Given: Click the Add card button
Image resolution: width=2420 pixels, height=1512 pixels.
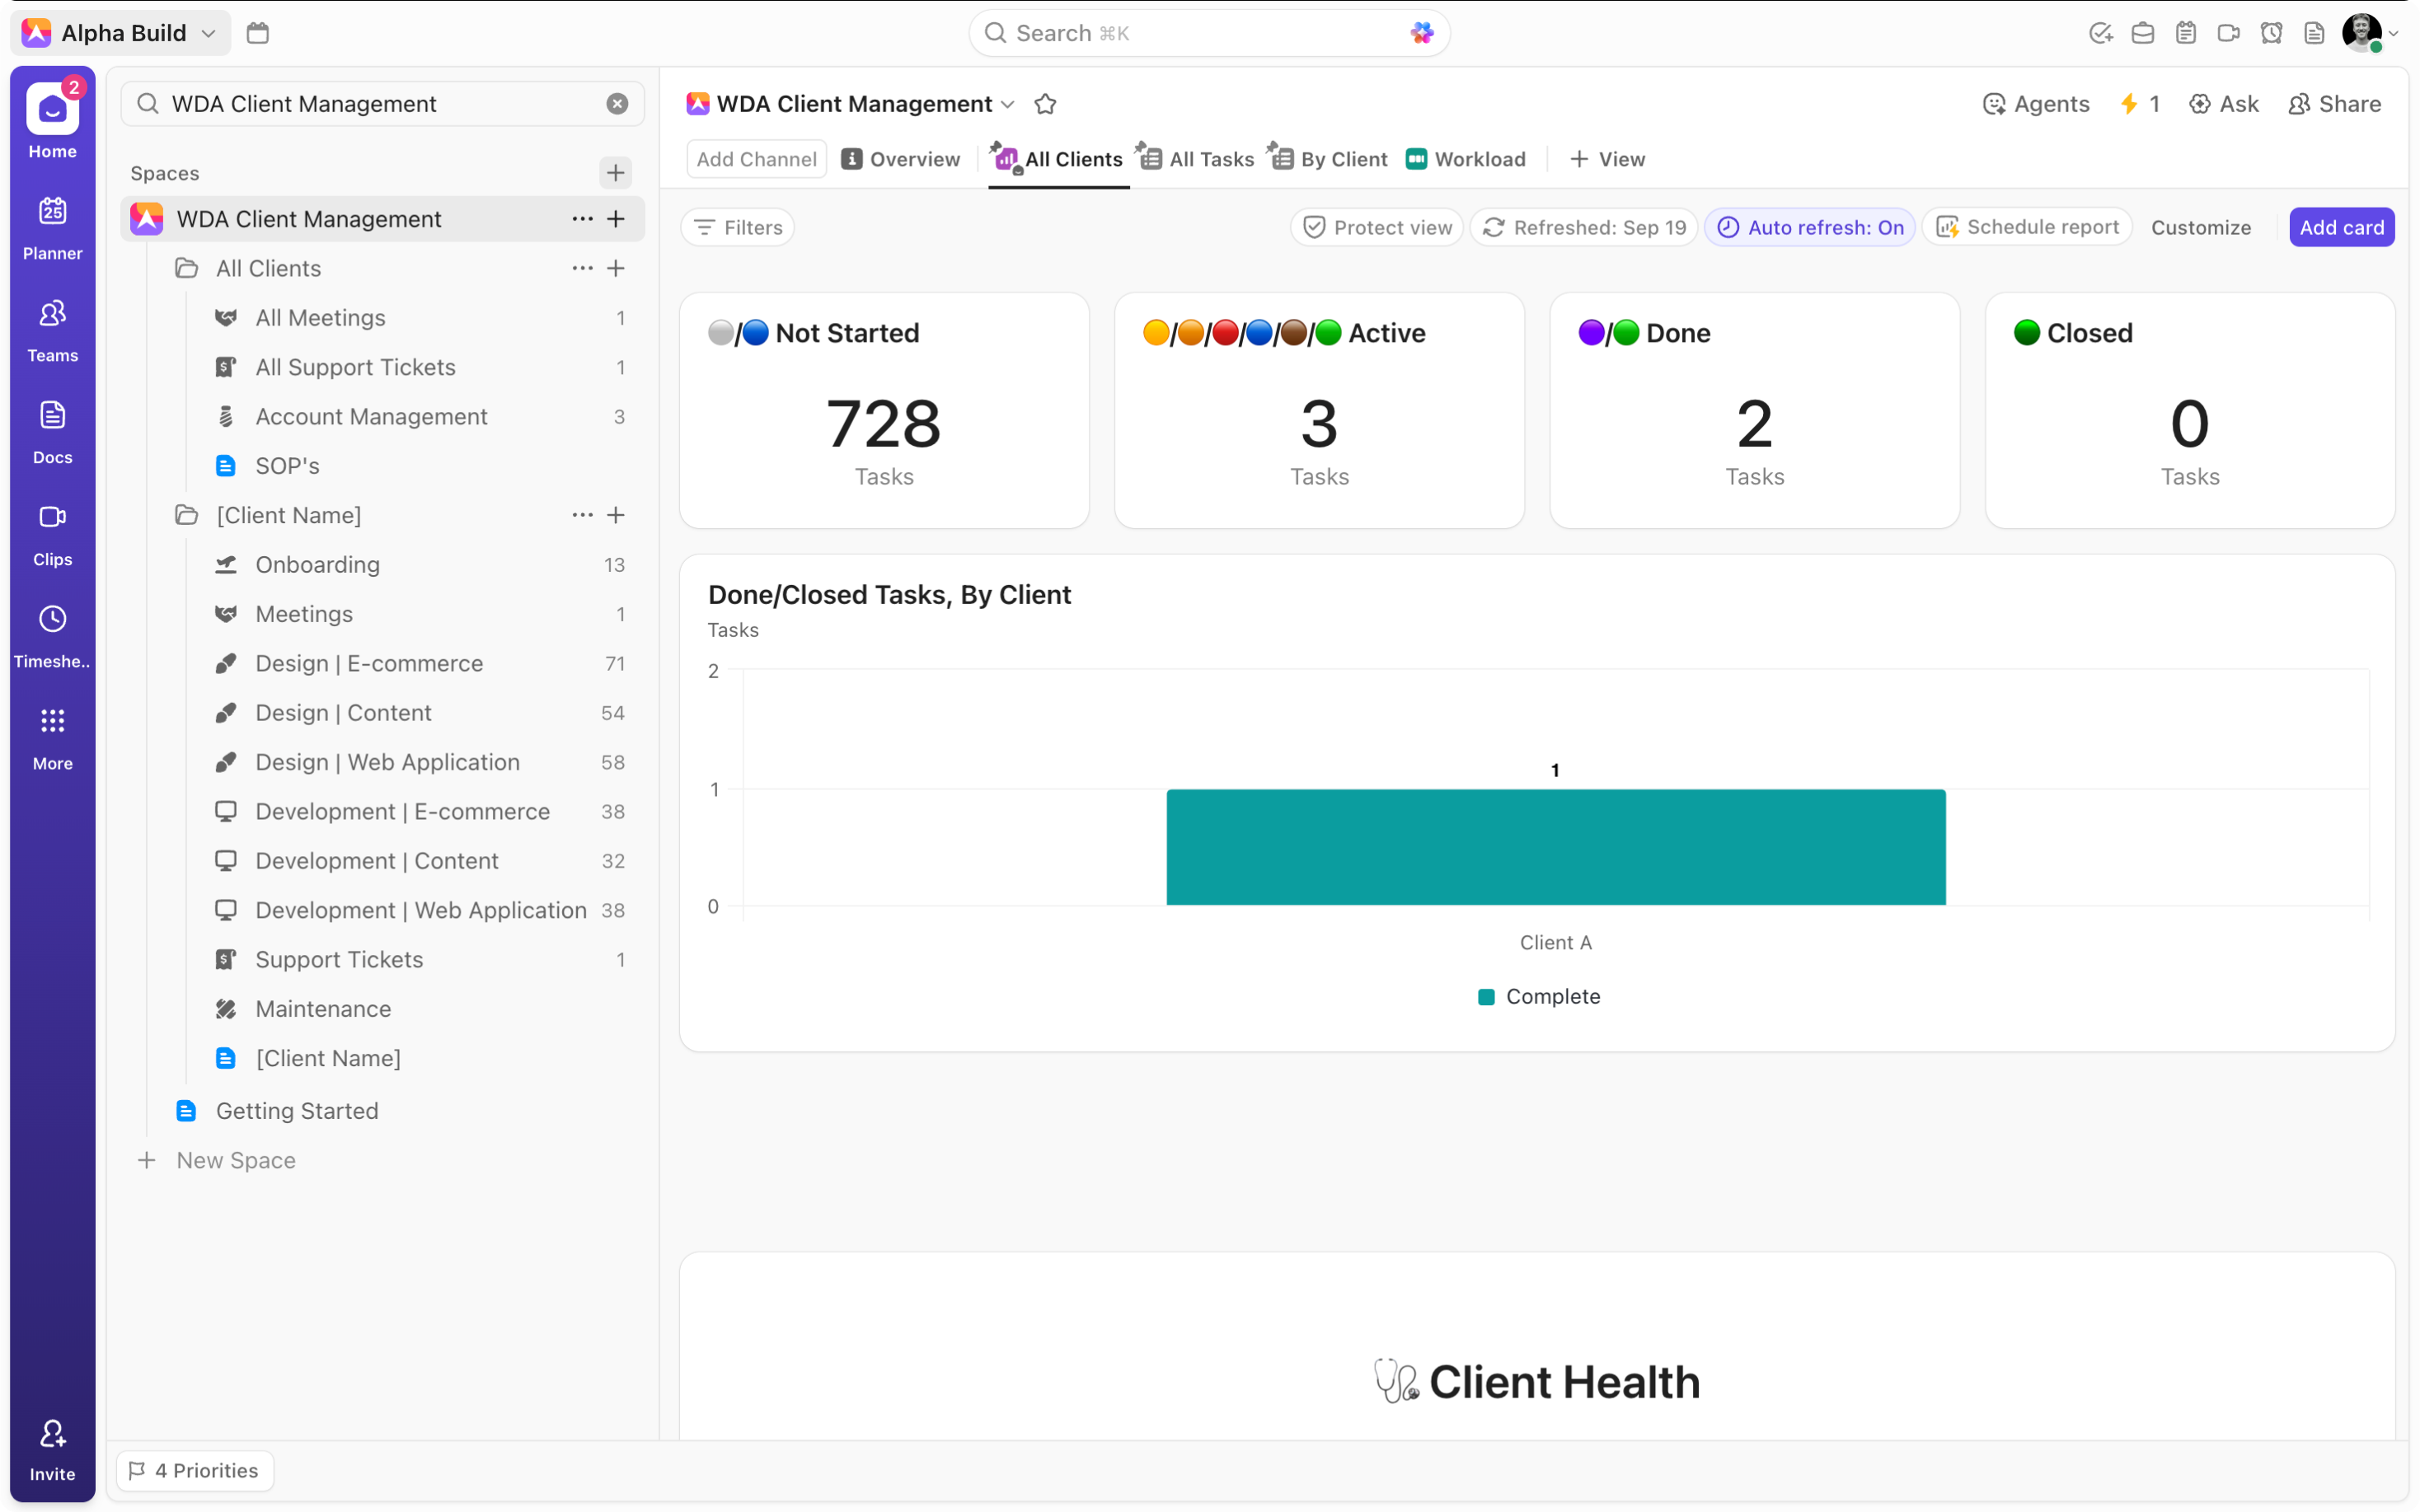Looking at the screenshot, I should point(2341,227).
